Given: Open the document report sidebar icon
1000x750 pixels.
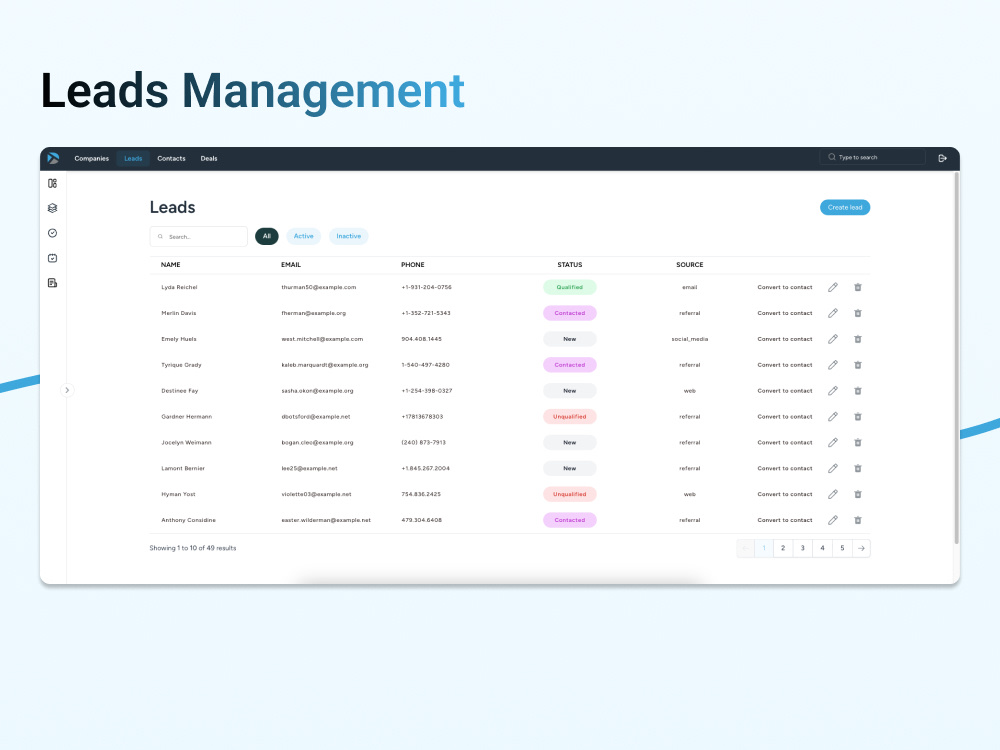Looking at the screenshot, I should (52, 283).
